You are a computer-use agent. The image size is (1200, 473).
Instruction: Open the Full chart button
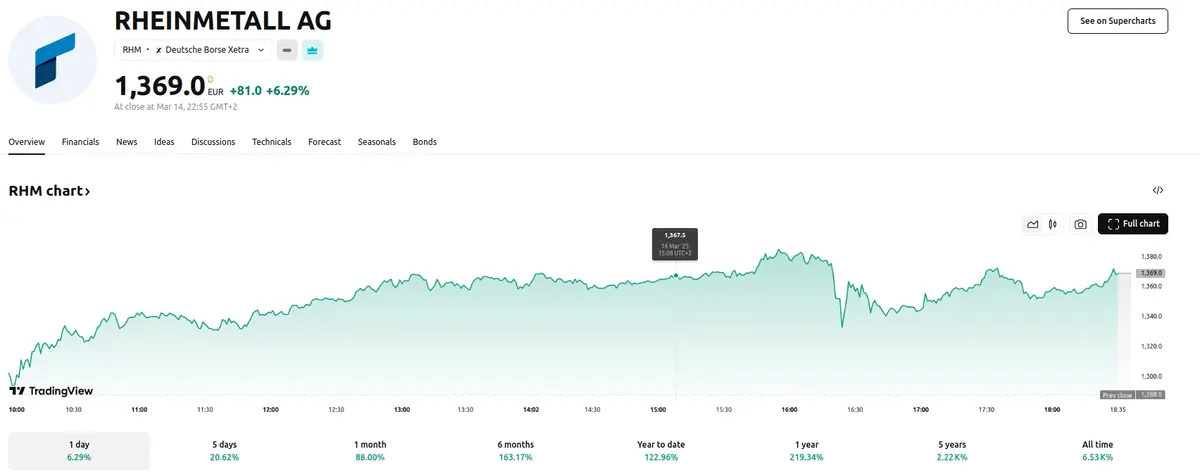(x=1133, y=224)
